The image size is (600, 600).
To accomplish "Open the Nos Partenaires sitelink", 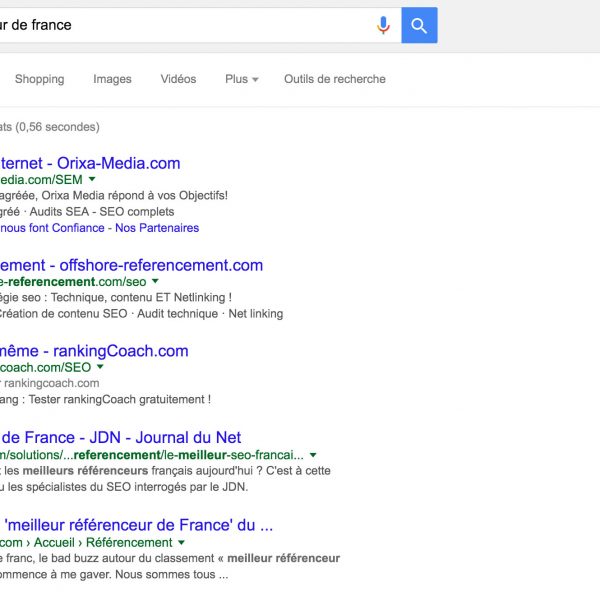I will click(157, 228).
